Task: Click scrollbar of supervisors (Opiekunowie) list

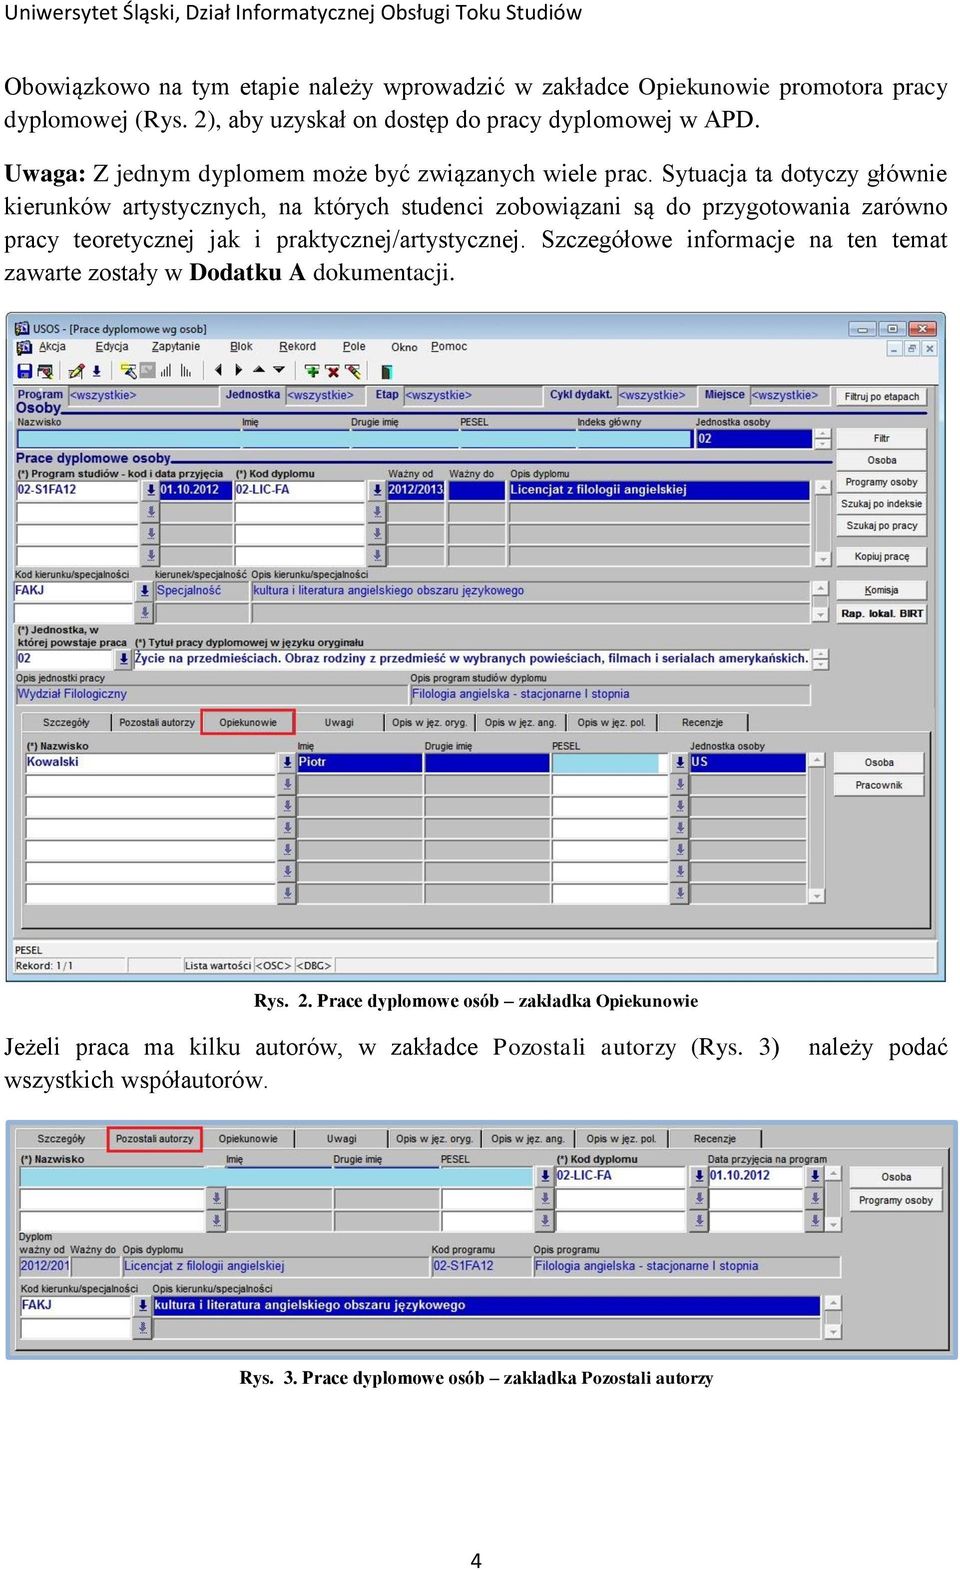Action: [817, 828]
